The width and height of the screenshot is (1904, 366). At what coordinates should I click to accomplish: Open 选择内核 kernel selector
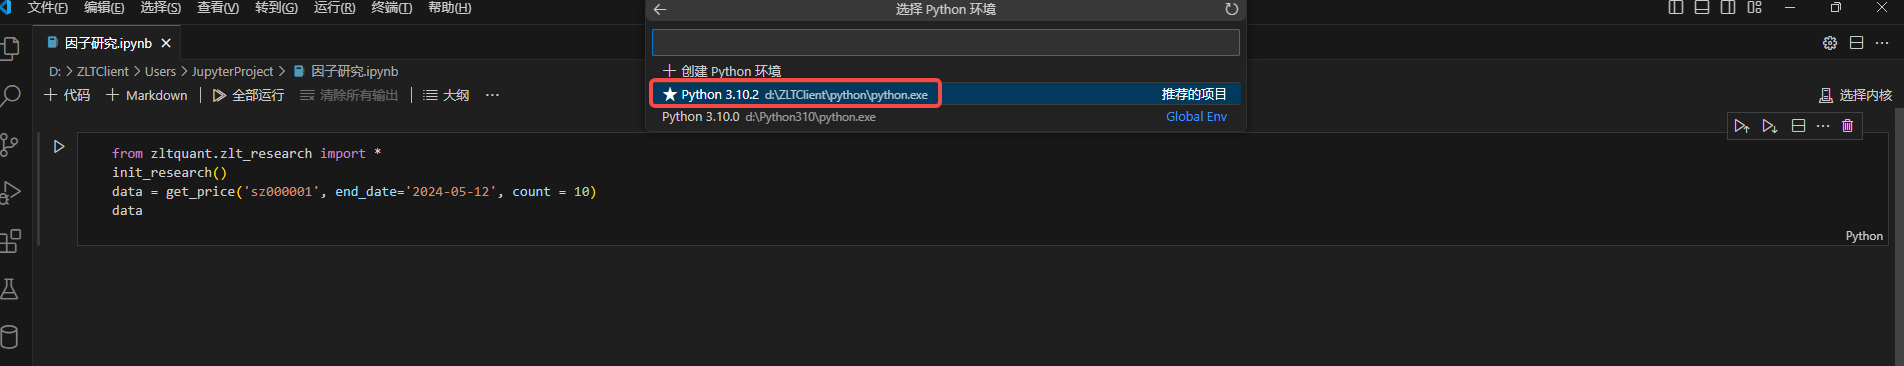[x=1855, y=95]
